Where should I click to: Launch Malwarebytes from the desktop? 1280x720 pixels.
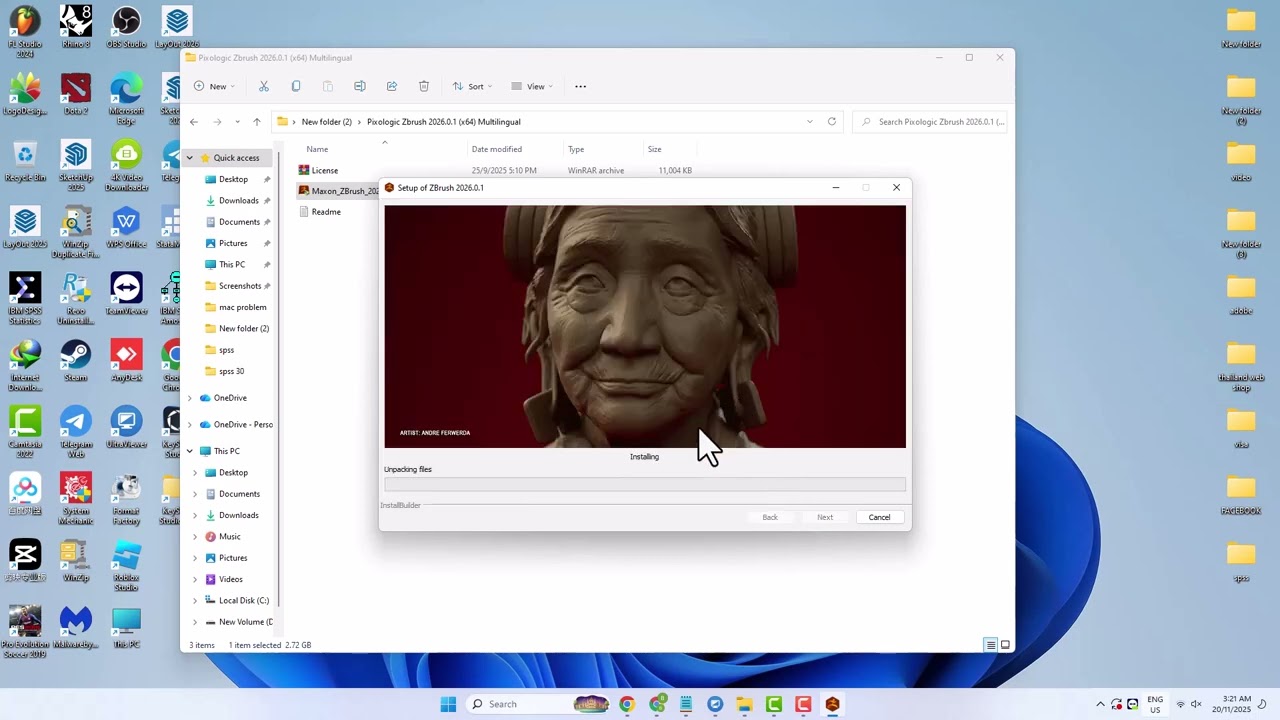click(x=76, y=628)
